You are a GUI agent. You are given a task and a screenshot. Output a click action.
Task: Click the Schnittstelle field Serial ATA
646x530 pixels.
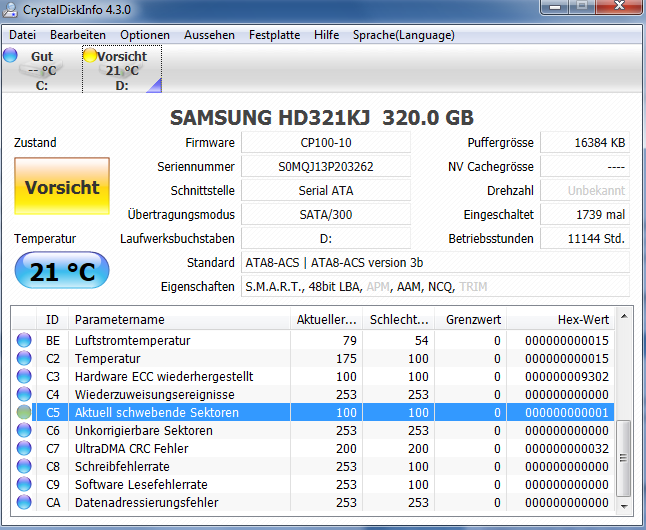325,190
